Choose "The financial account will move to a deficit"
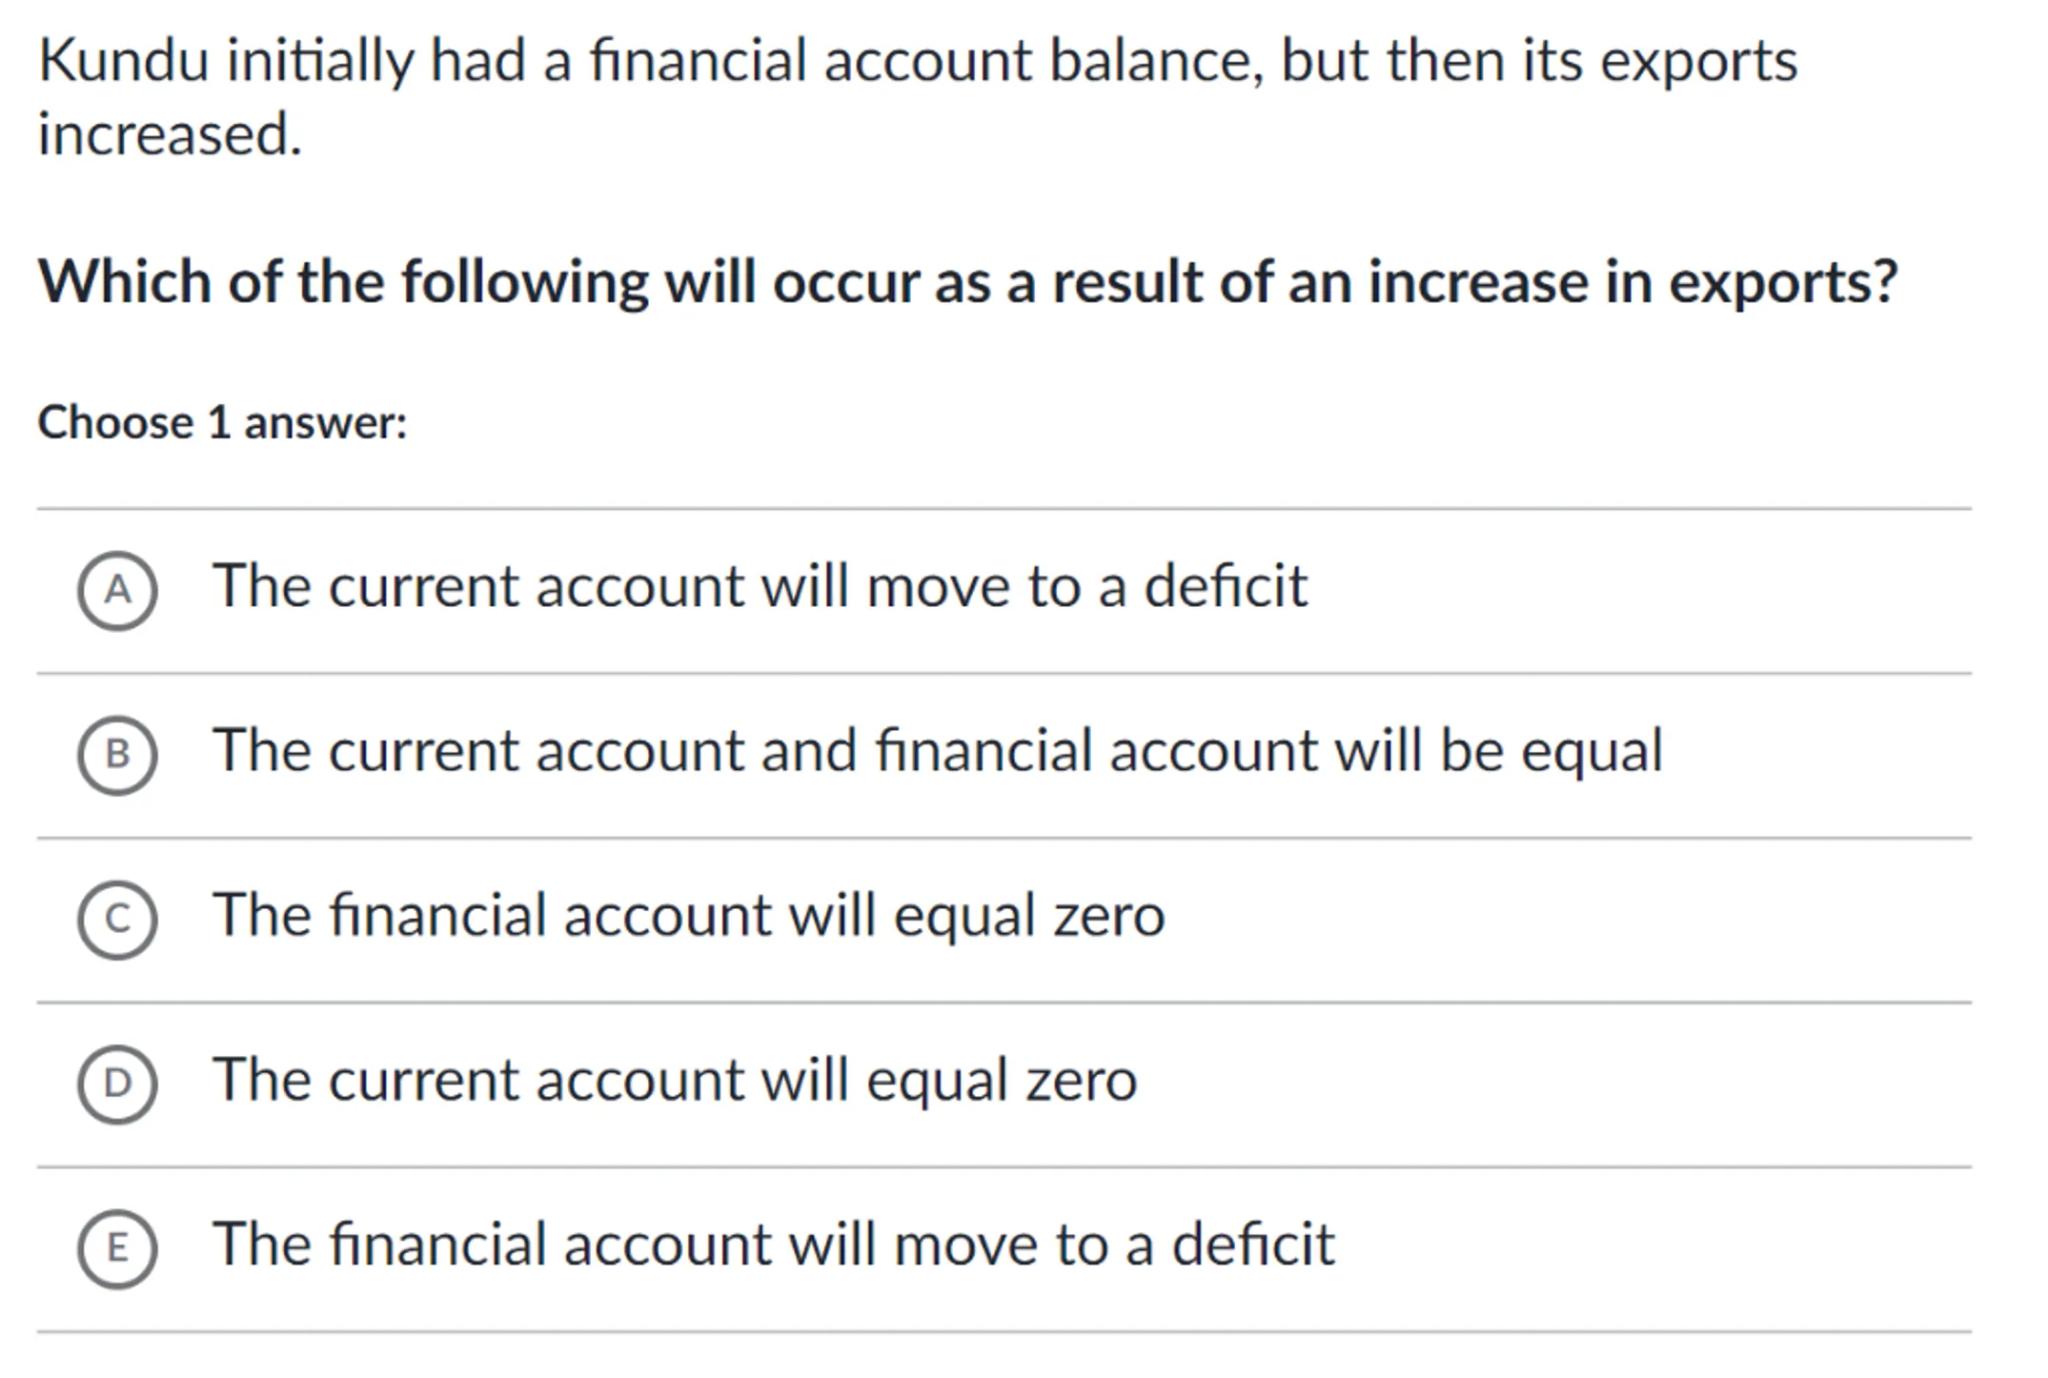 (x=773, y=1245)
